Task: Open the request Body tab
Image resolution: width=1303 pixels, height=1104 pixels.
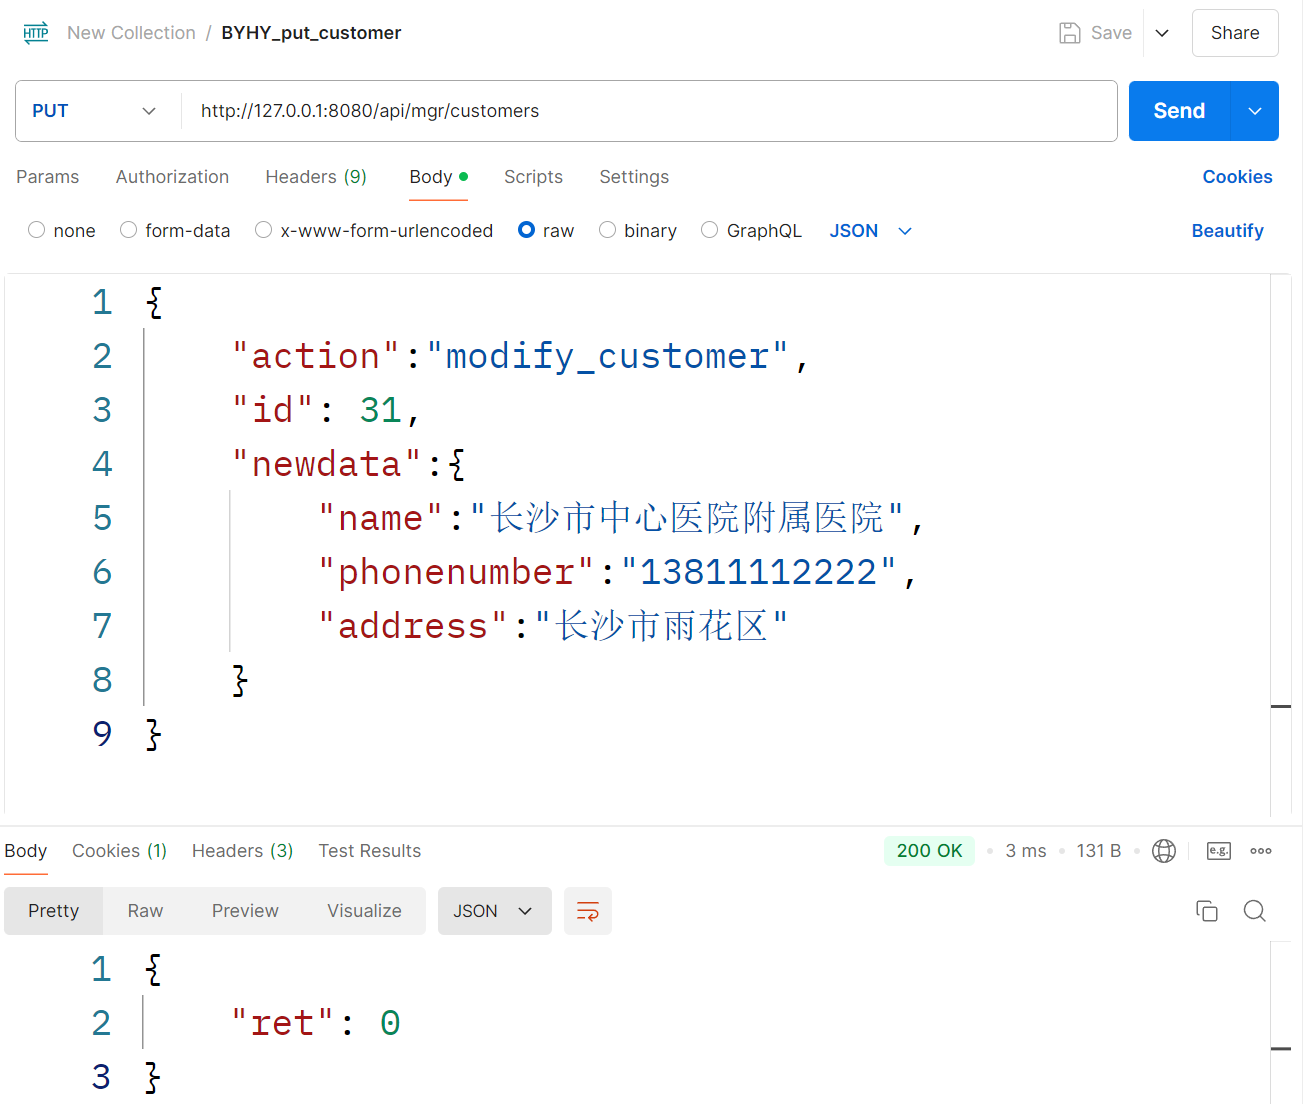Action: pyautogui.click(x=438, y=177)
